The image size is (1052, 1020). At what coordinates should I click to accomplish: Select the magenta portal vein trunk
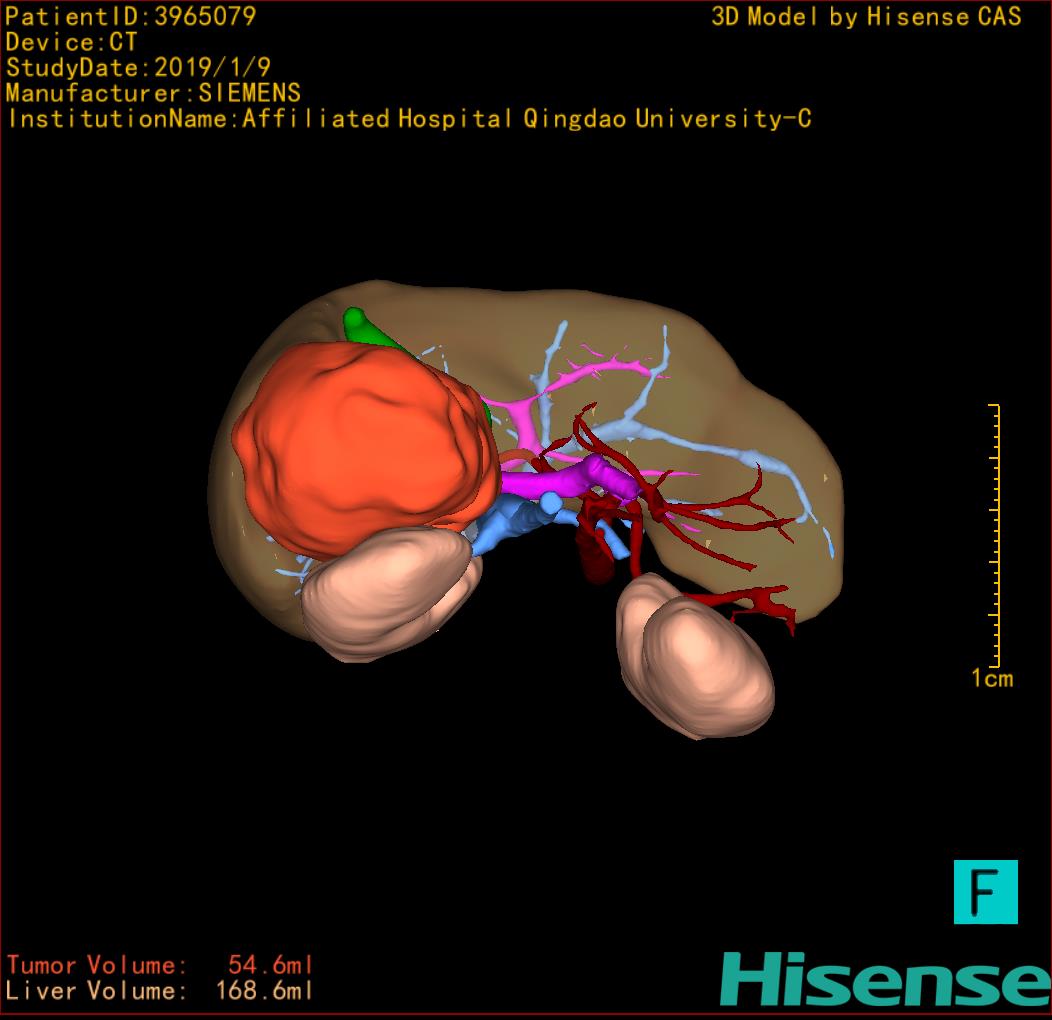[x=560, y=482]
